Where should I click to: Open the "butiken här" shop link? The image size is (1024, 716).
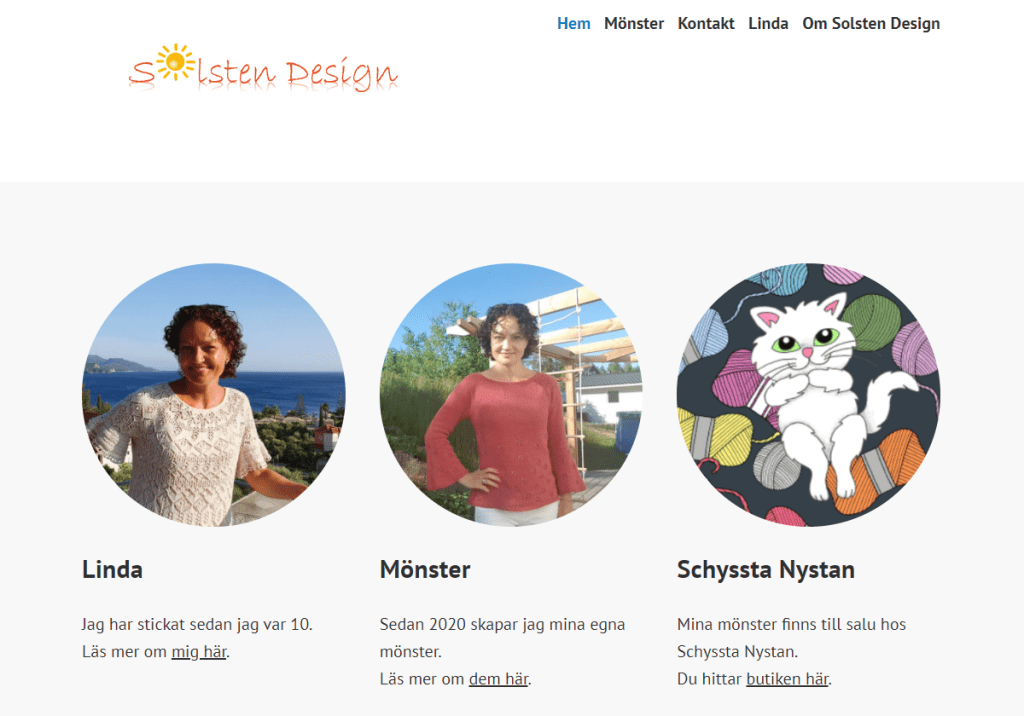click(x=787, y=679)
